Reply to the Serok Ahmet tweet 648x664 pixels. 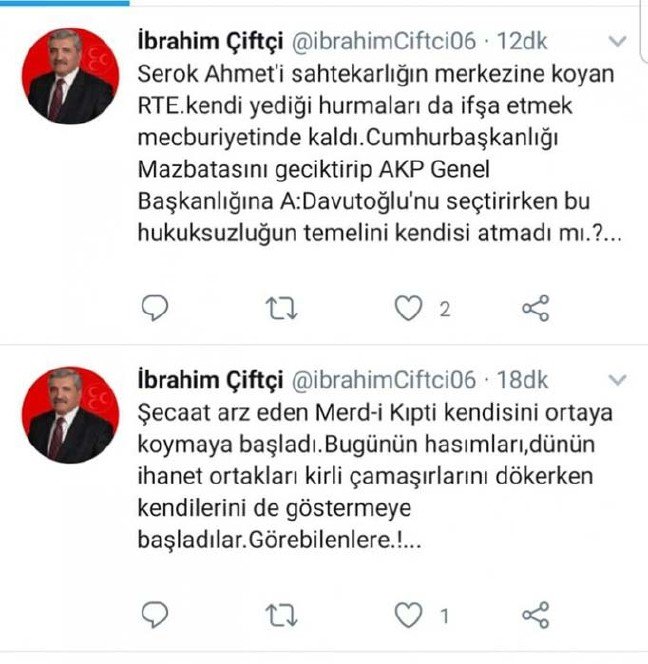click(155, 307)
